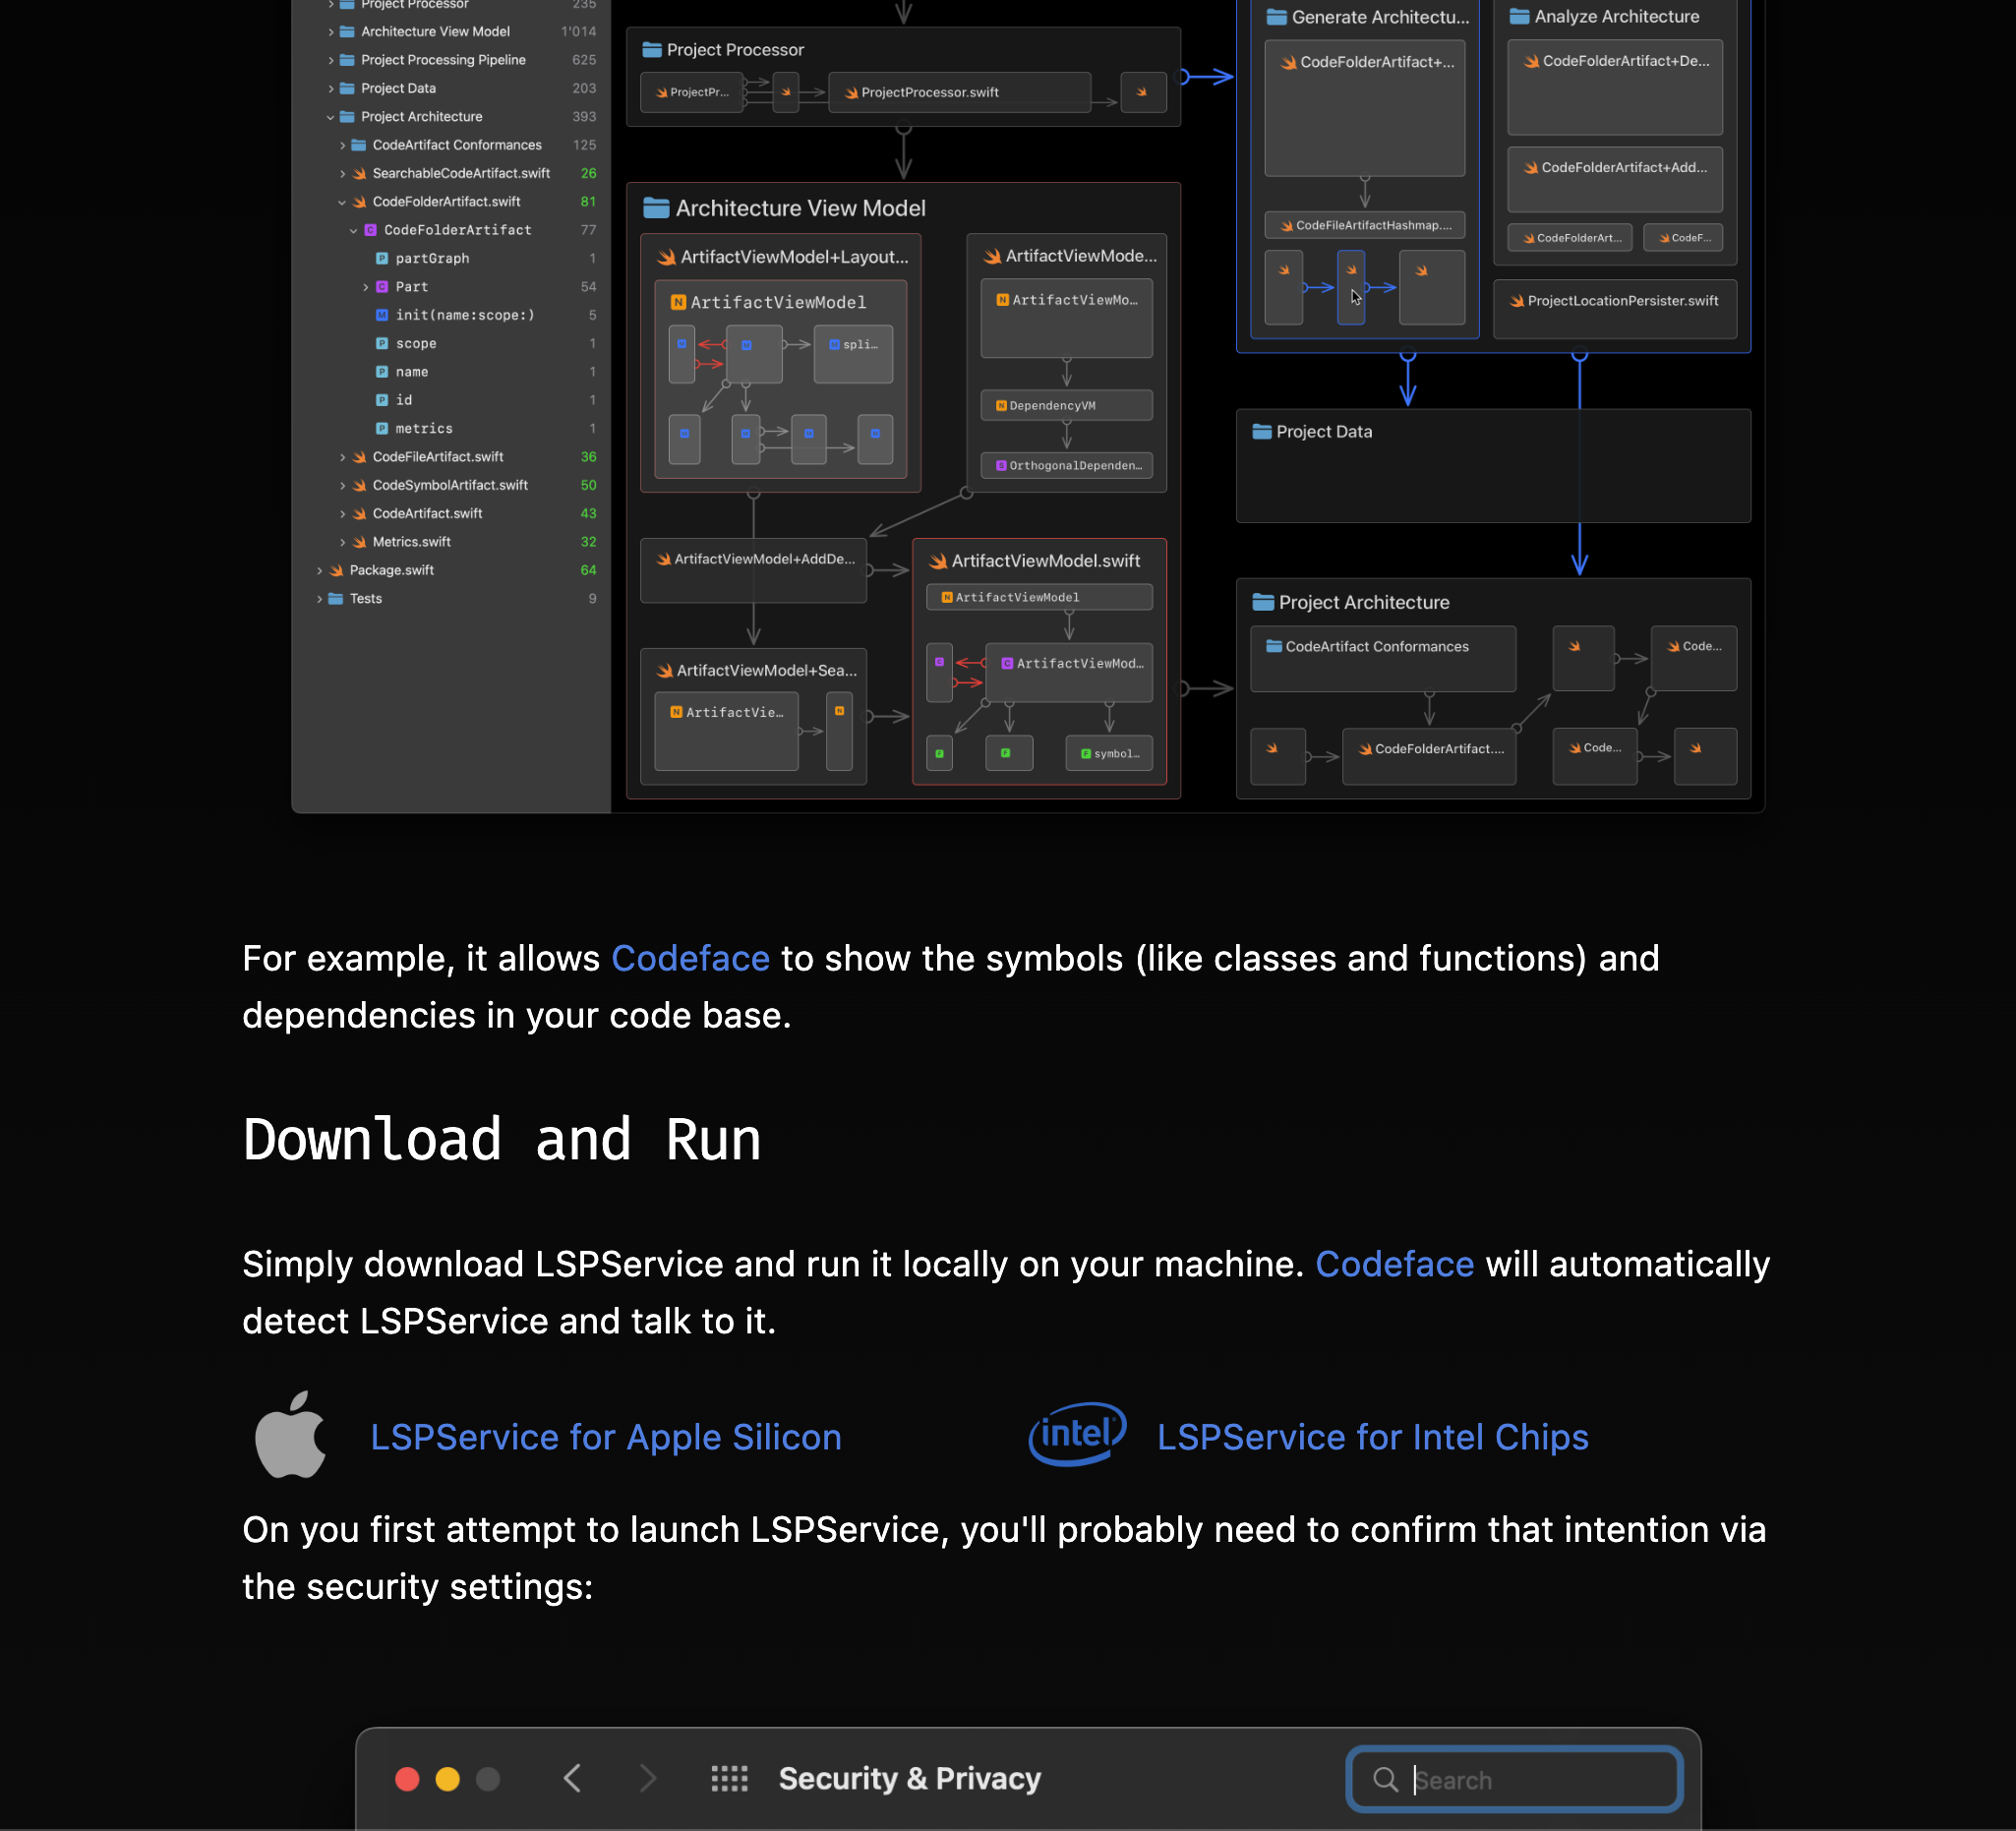2016x1831 pixels.
Task: Select partGraph property in sidebar
Action: [x=432, y=258]
